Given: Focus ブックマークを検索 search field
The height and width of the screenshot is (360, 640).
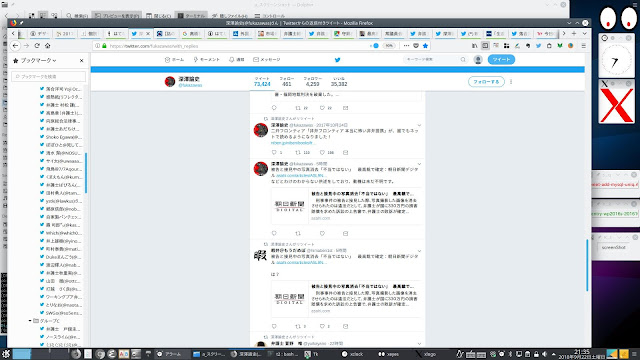Looking at the screenshot, I should (x=49, y=76).
